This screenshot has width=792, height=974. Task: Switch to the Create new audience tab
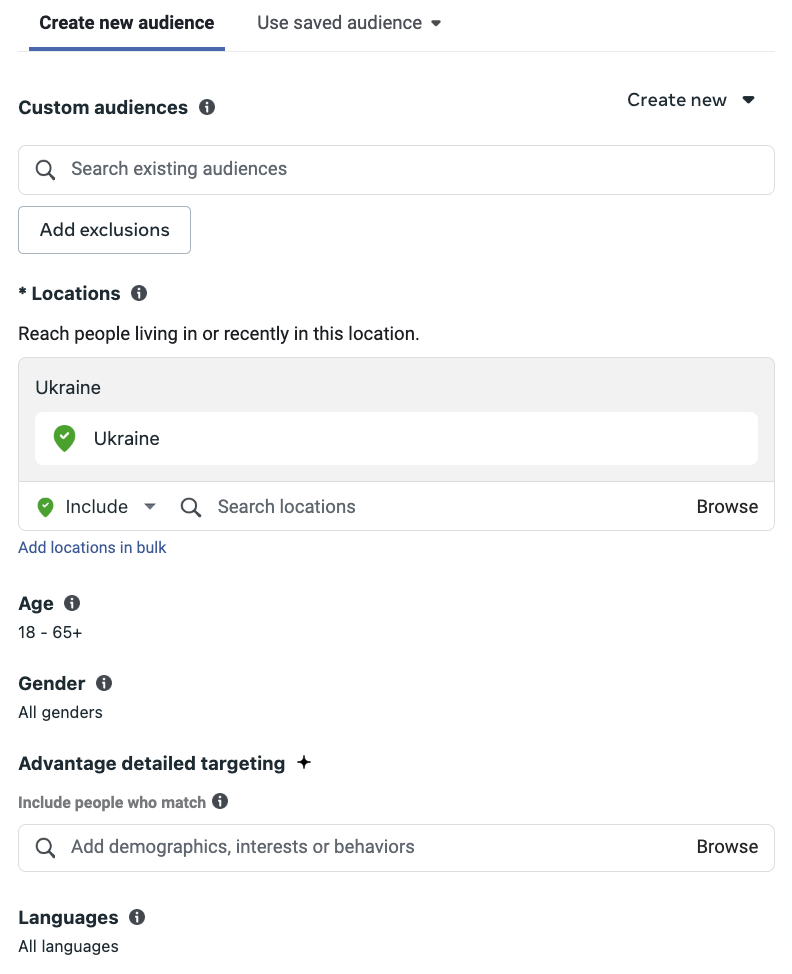click(127, 23)
